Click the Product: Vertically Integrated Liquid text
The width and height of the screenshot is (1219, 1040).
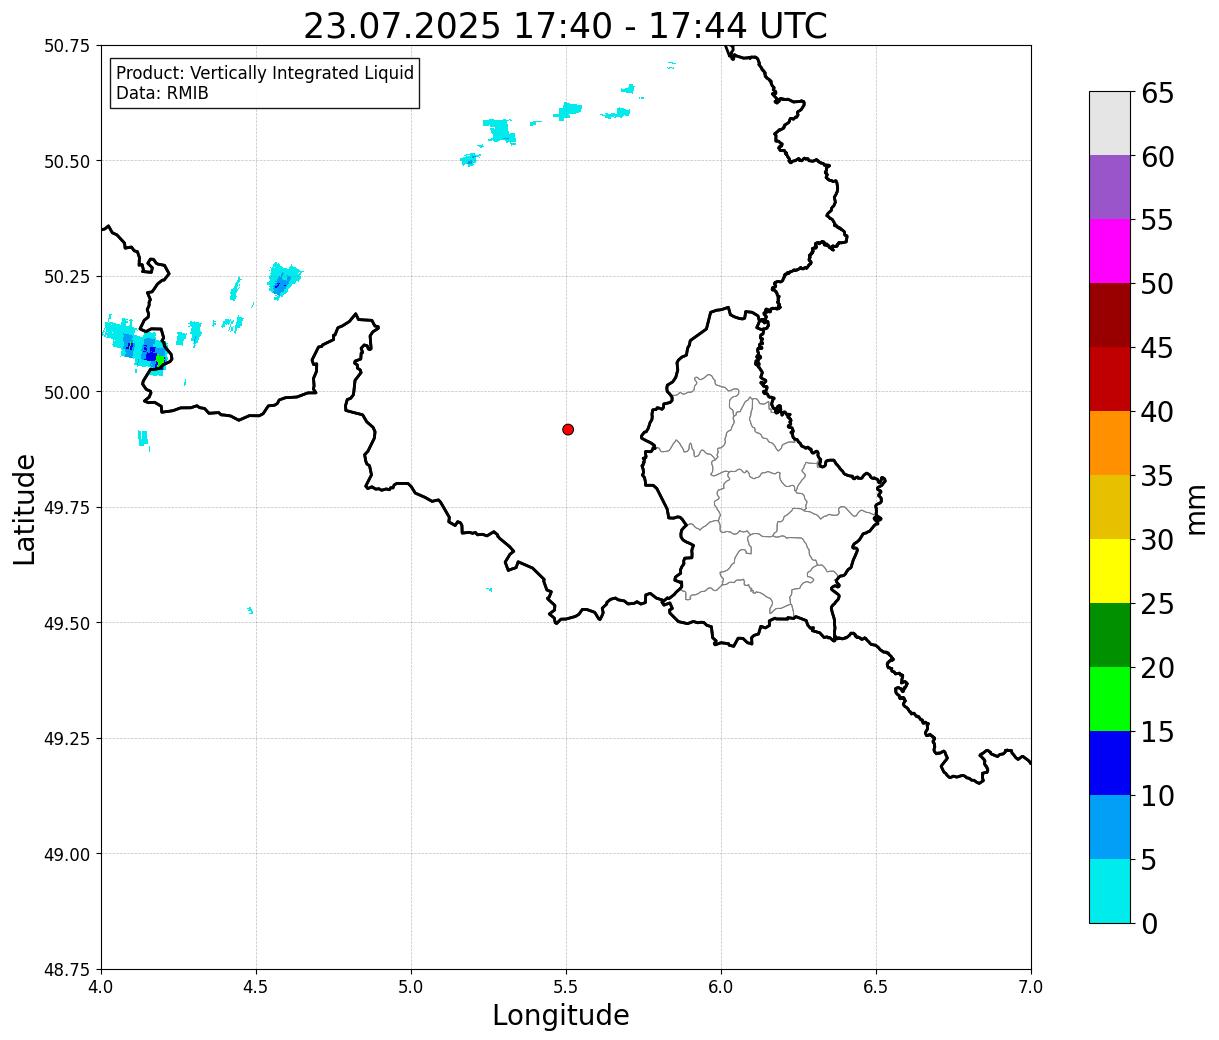265,73
